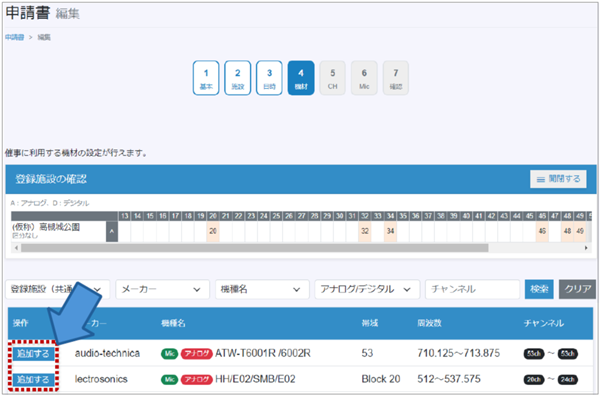
Task: Go to step 3 日時
Action: [269, 78]
